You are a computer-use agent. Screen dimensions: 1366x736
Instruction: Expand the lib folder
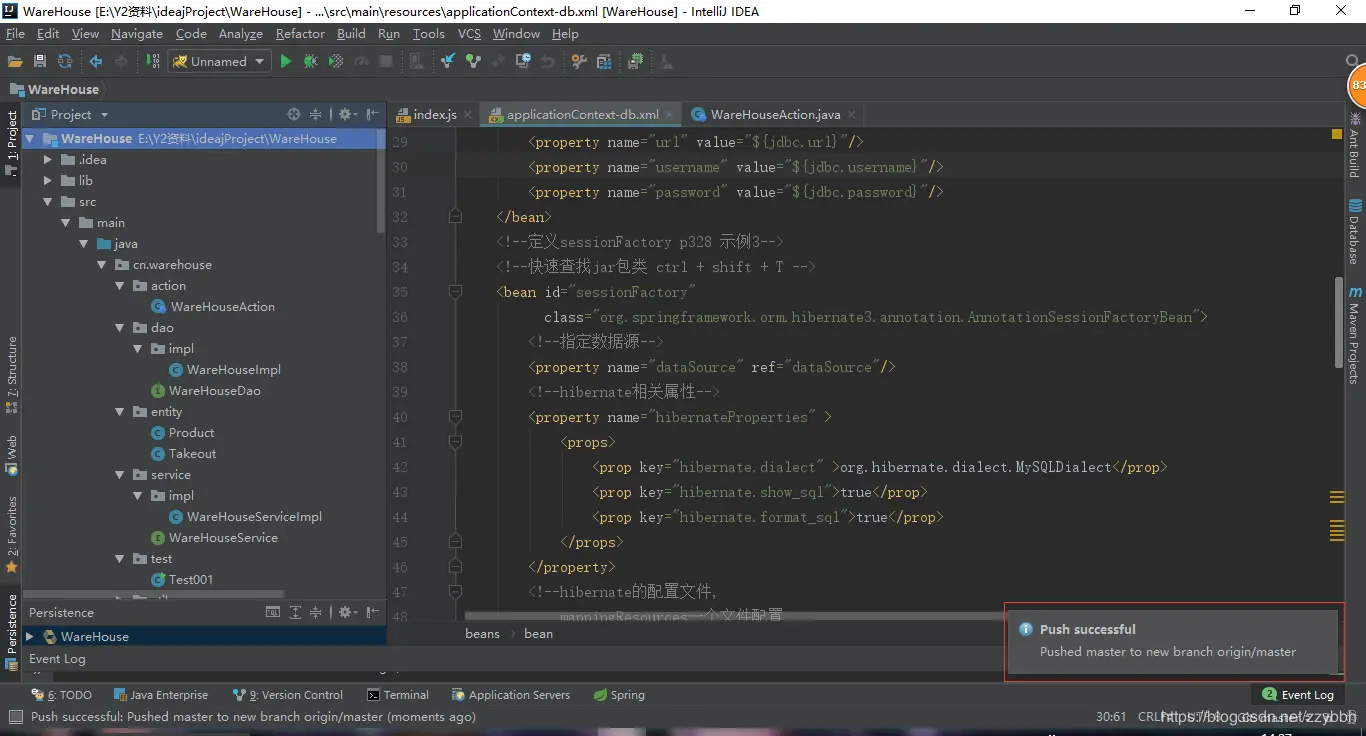pos(47,181)
